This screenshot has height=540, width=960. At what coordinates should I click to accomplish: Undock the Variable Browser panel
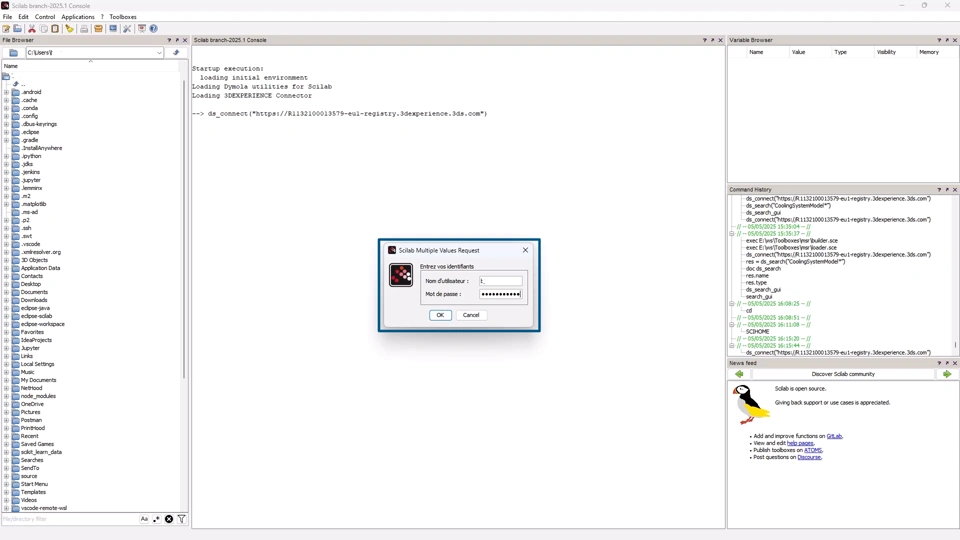pos(947,40)
